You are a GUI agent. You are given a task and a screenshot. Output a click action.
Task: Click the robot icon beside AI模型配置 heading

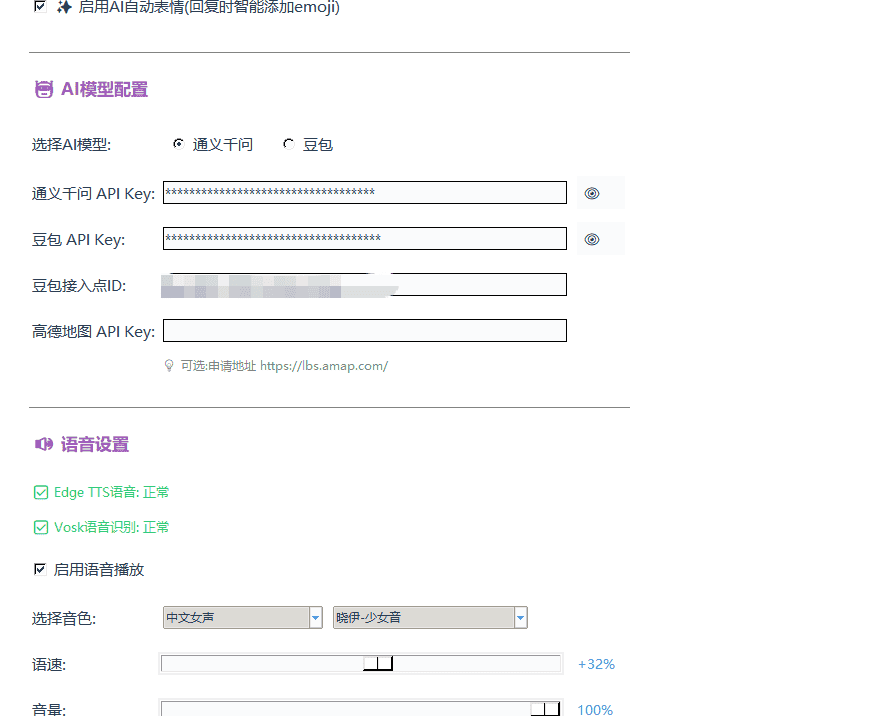click(x=43, y=89)
